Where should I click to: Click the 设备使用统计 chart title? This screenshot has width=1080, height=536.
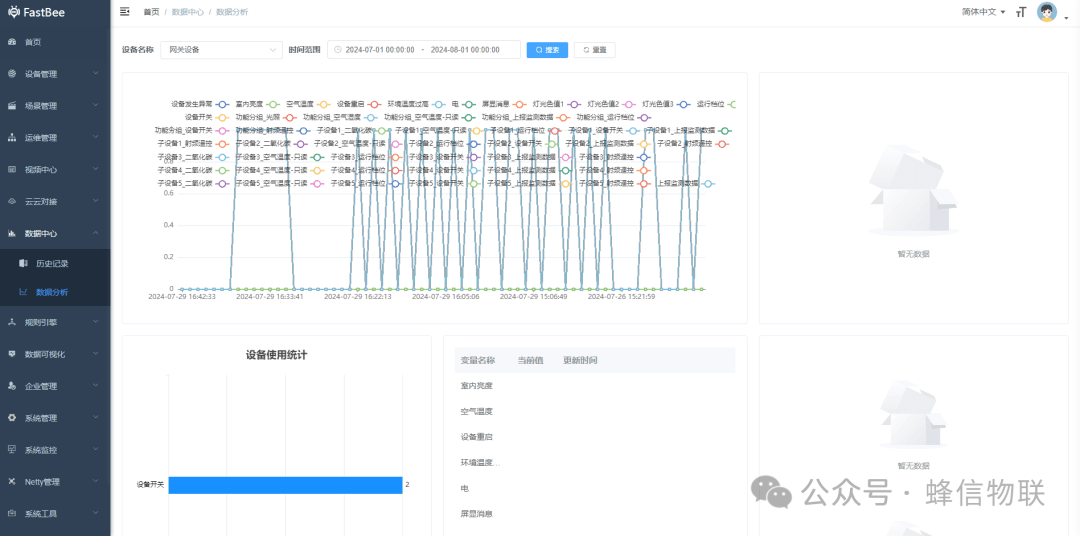(276, 355)
